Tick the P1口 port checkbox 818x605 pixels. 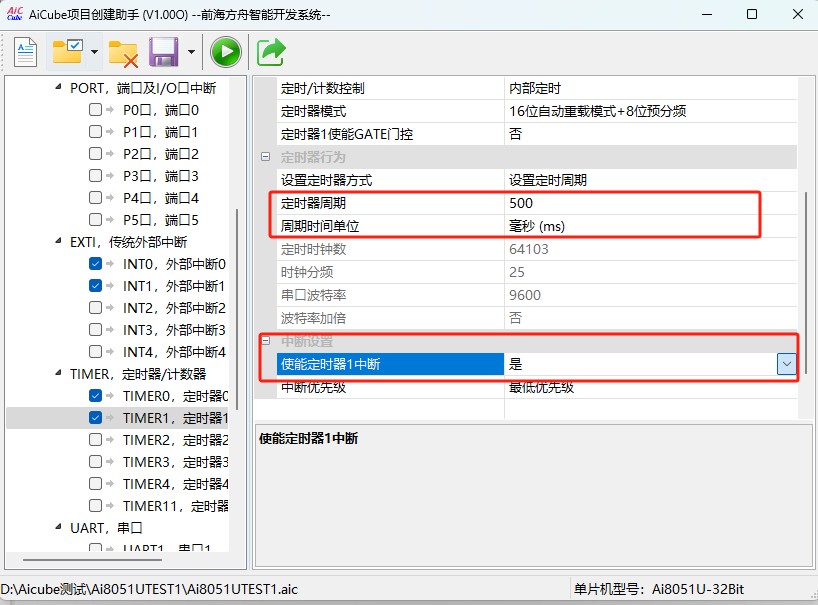pyautogui.click(x=95, y=131)
